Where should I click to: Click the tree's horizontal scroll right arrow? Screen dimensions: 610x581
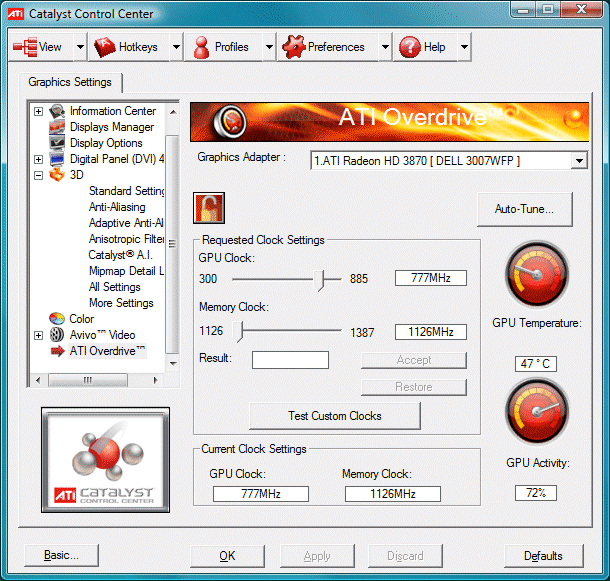click(156, 380)
